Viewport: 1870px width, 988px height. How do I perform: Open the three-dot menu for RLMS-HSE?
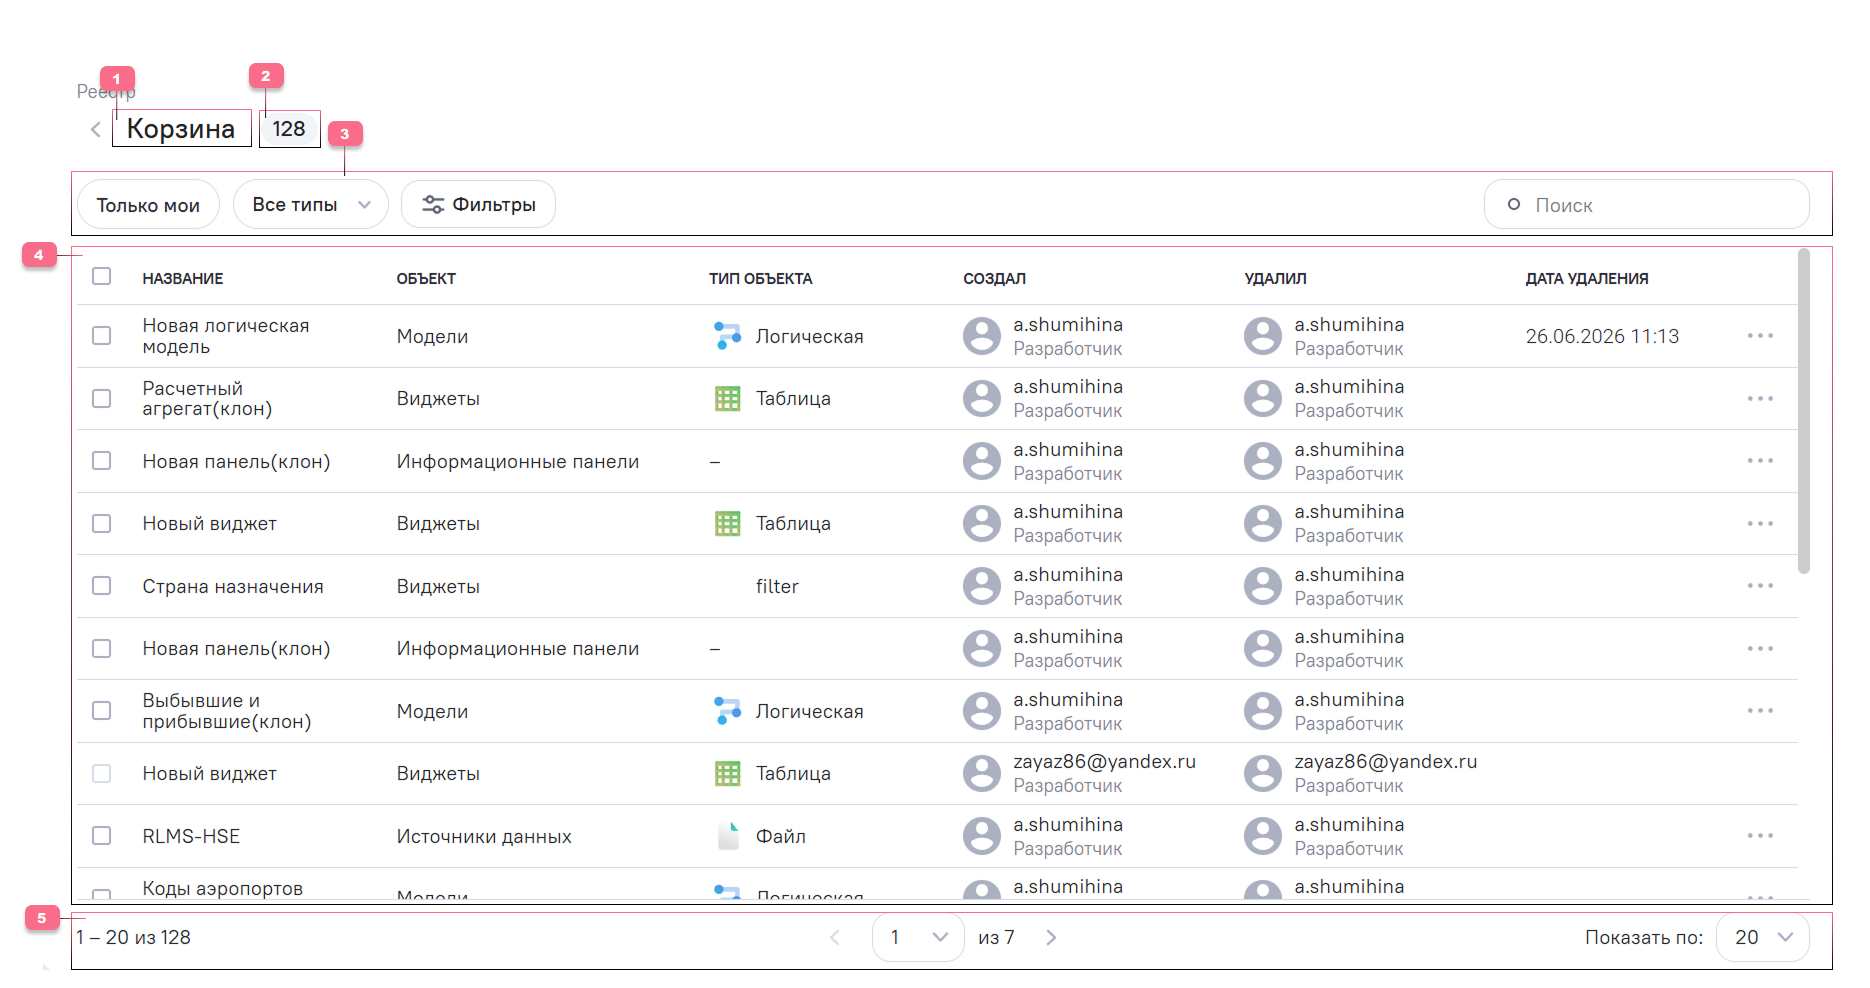coord(1760,836)
